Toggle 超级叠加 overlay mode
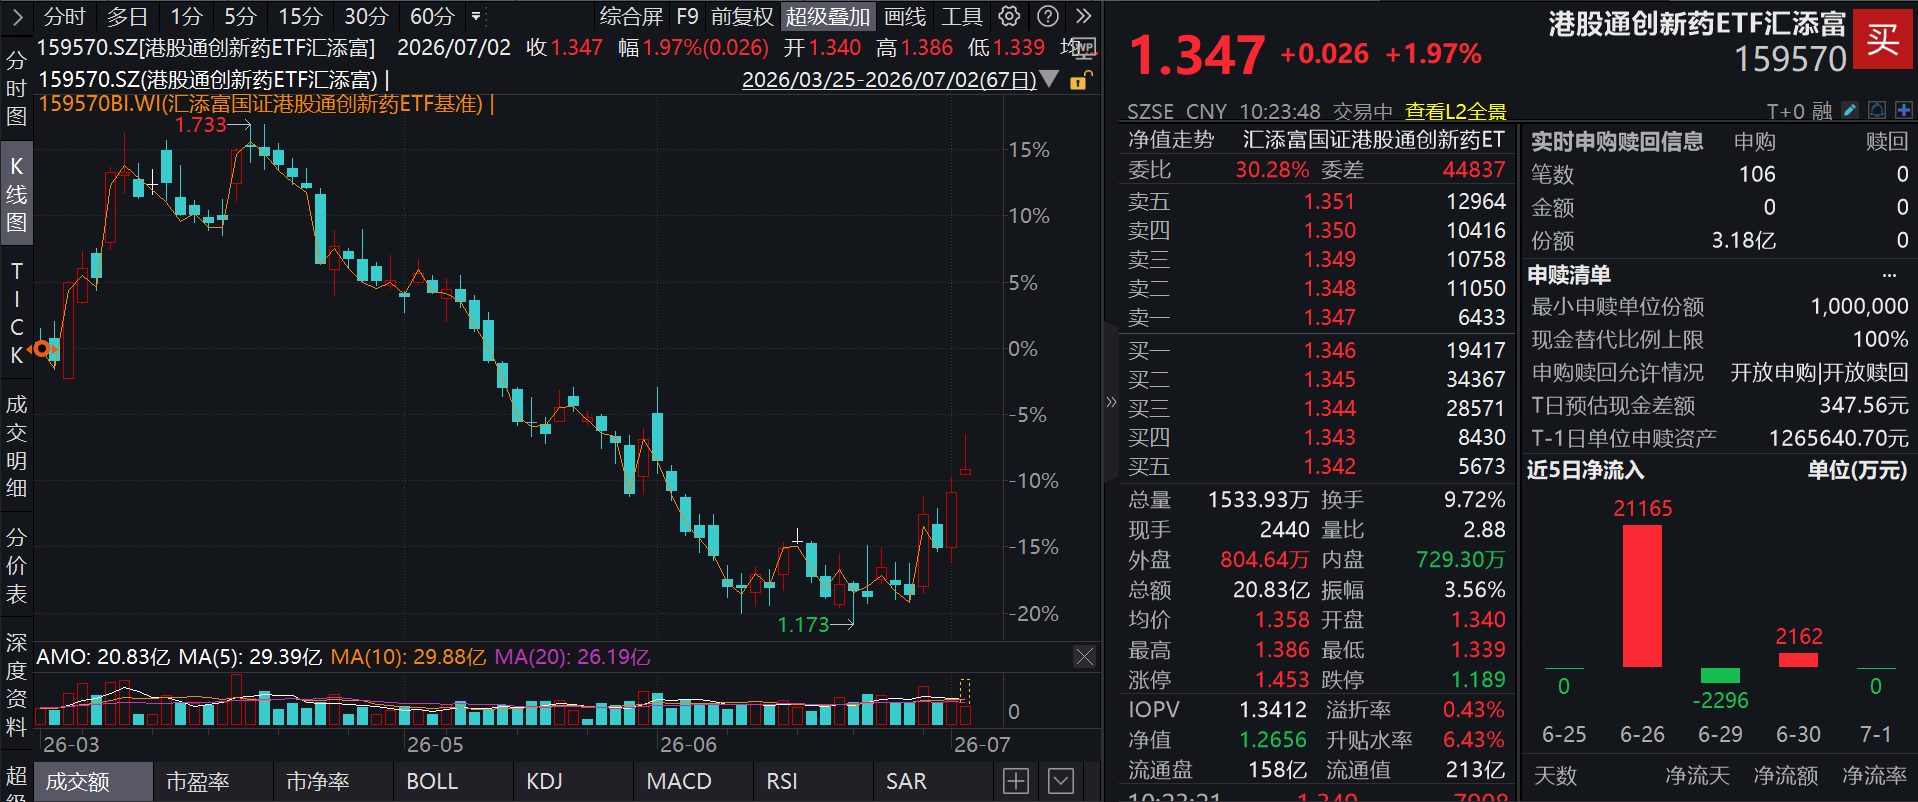 tap(828, 16)
